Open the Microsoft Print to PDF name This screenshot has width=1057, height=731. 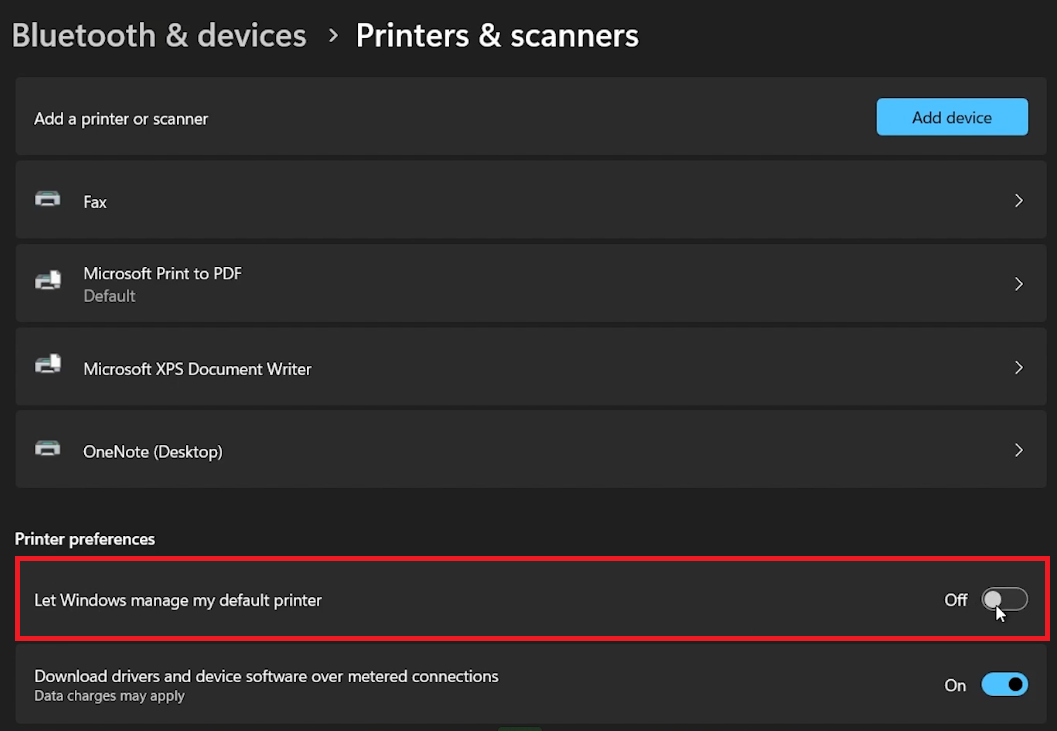pyautogui.click(x=162, y=273)
